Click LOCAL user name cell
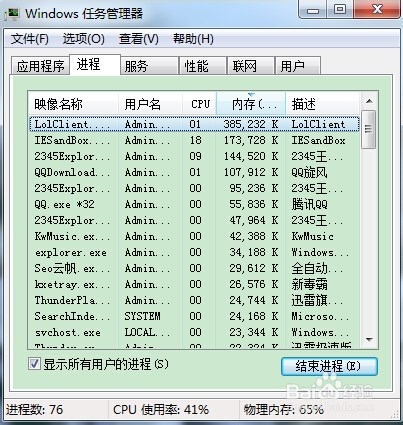This screenshot has height=425, width=403. pos(147,332)
